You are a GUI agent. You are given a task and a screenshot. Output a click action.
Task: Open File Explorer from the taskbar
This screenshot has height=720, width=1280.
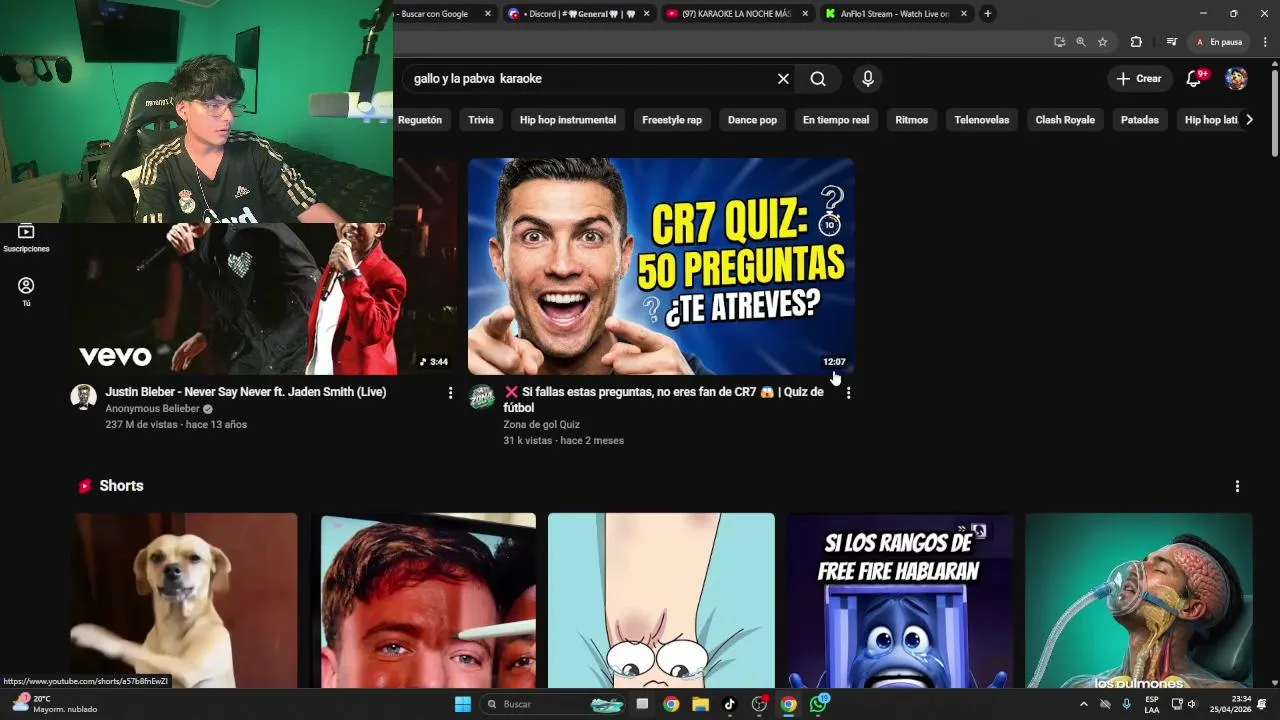tap(700, 704)
